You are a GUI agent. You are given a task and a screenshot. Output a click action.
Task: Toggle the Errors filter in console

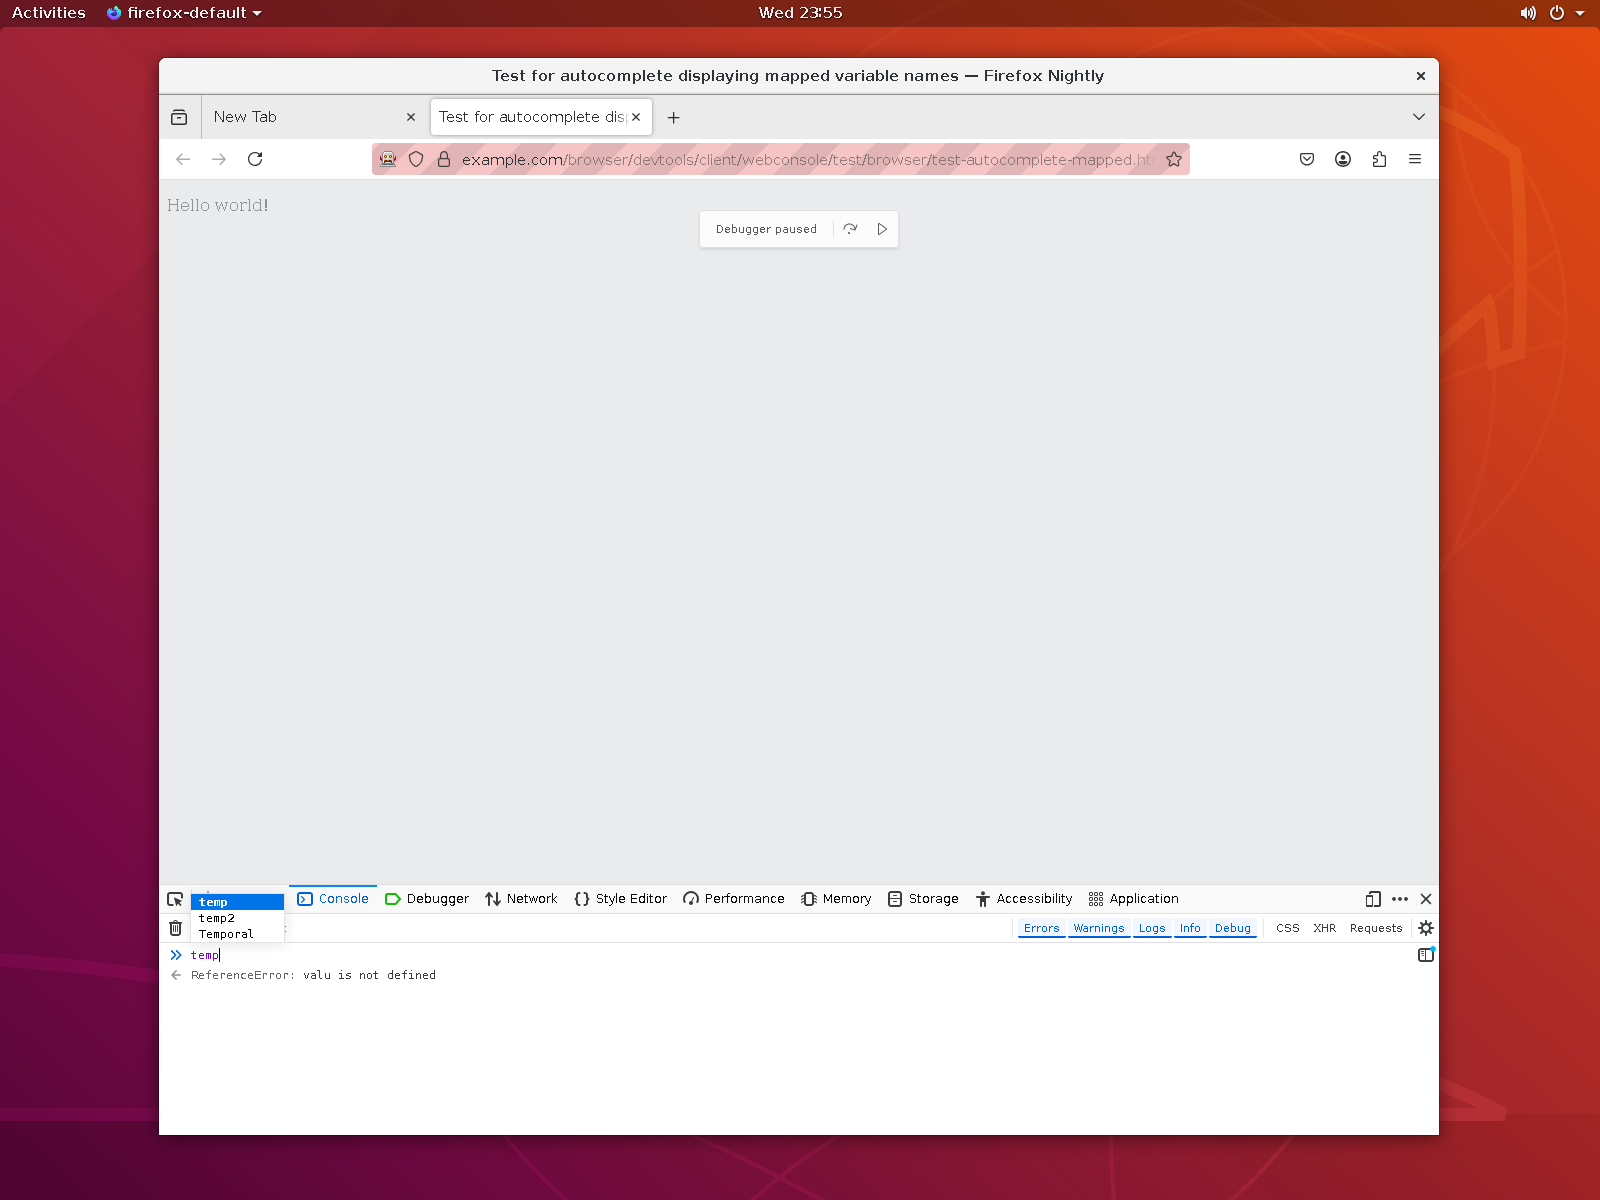(x=1041, y=928)
